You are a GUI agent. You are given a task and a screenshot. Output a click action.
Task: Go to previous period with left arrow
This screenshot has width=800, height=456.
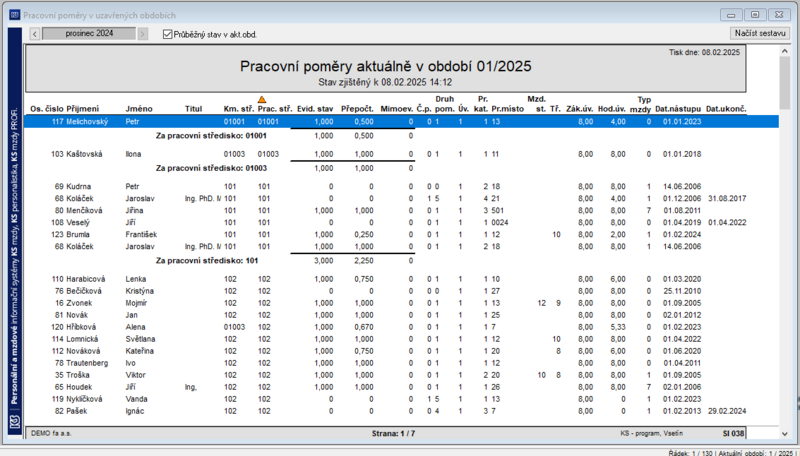(x=35, y=34)
